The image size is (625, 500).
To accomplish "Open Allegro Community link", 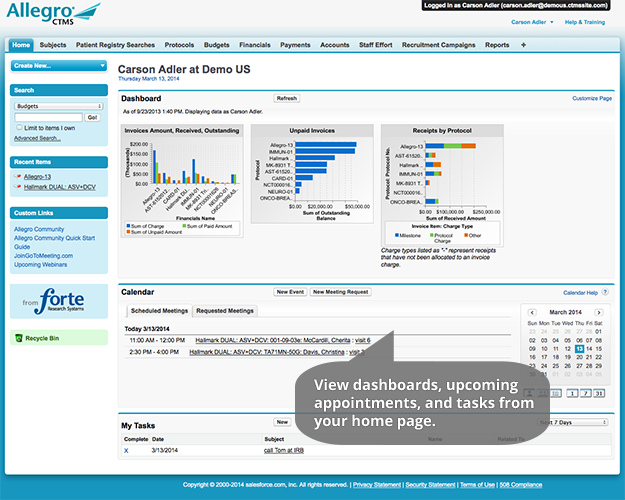I will [x=39, y=229].
